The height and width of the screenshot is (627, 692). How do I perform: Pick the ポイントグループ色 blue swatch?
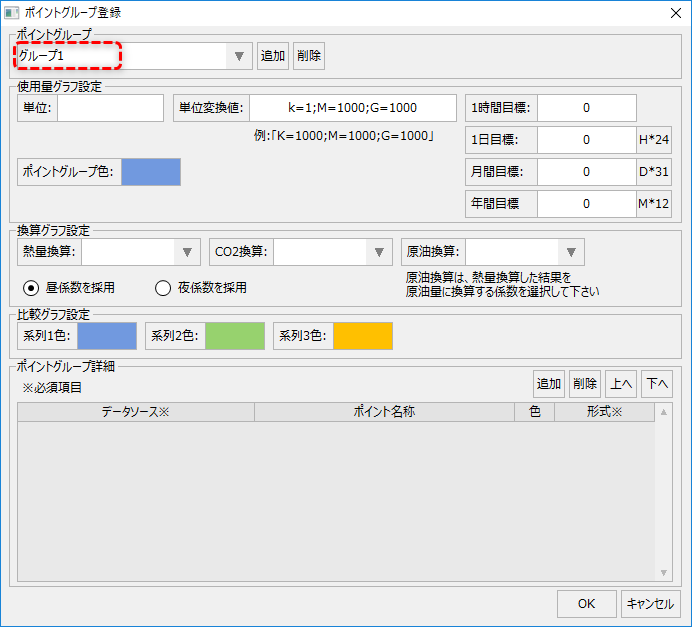[x=151, y=172]
